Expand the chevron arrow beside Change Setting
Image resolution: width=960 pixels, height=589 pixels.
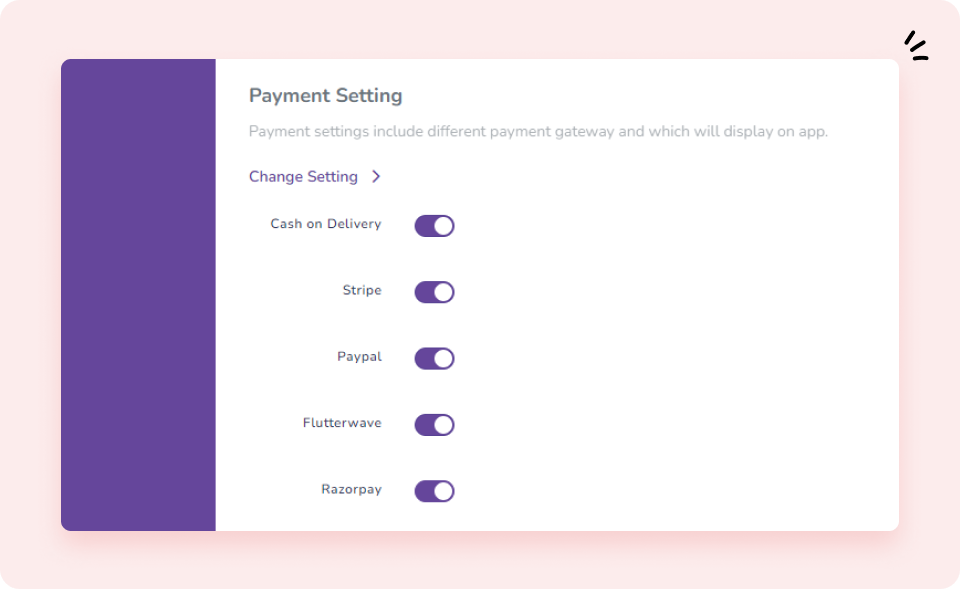pyautogui.click(x=376, y=177)
